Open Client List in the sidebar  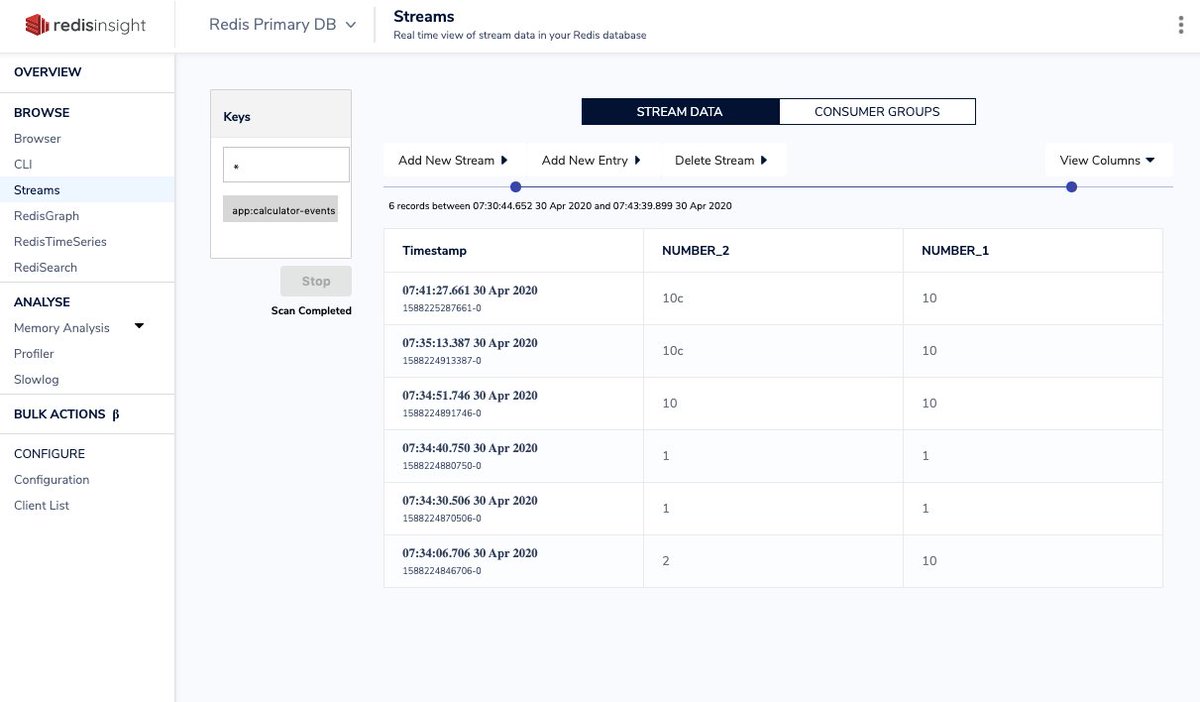point(42,506)
